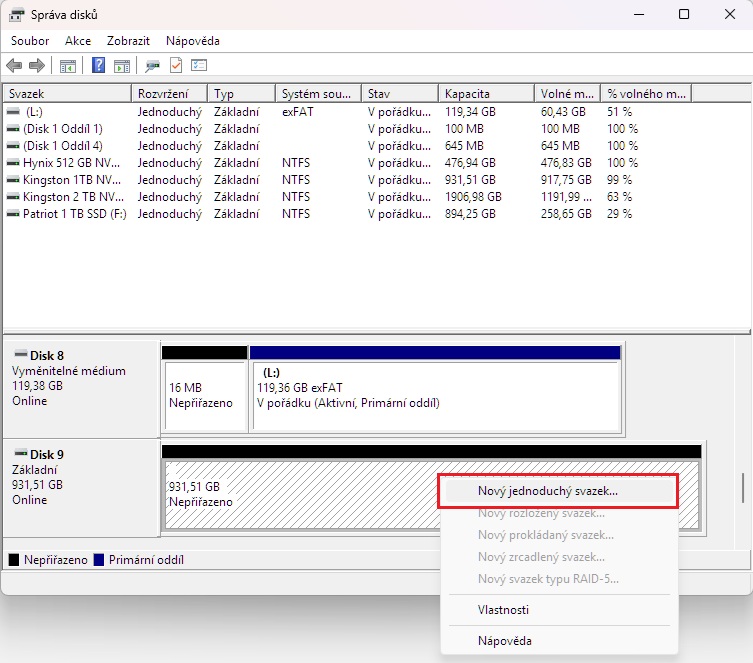Click the show/hide action pane toolbar icon
Screen dimensions: 753x663
point(122,66)
